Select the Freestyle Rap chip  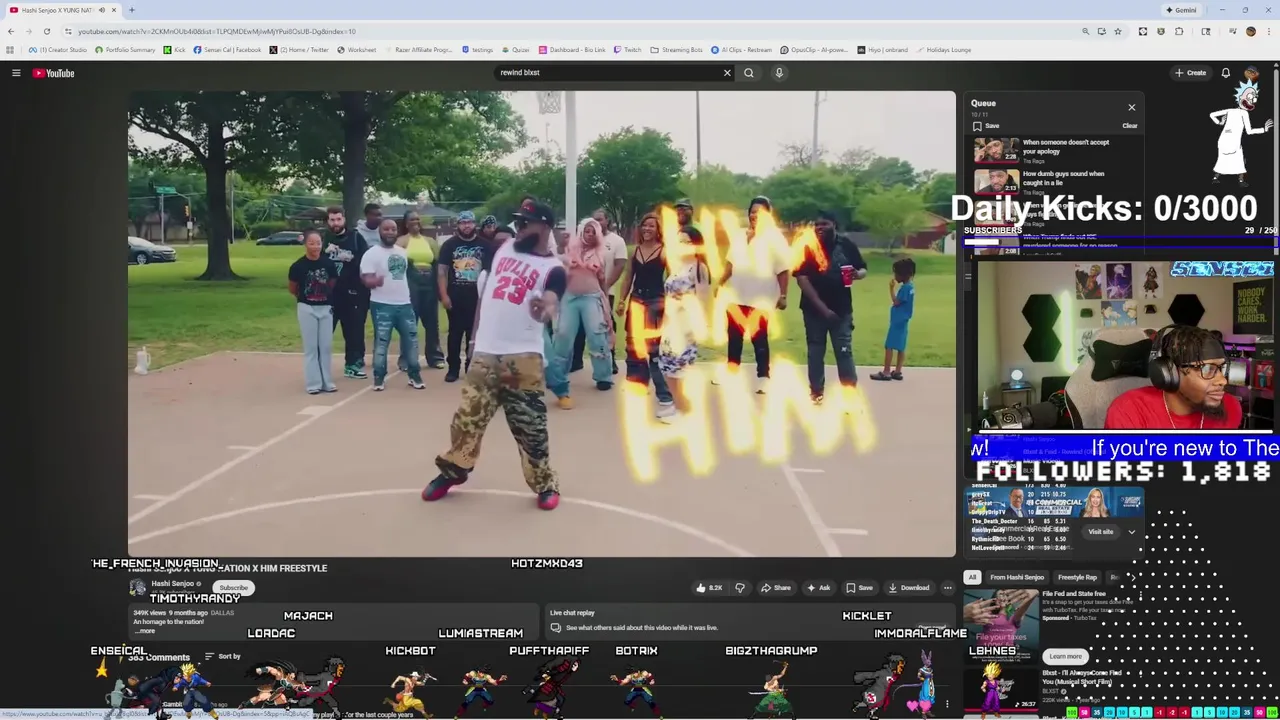click(x=1077, y=577)
